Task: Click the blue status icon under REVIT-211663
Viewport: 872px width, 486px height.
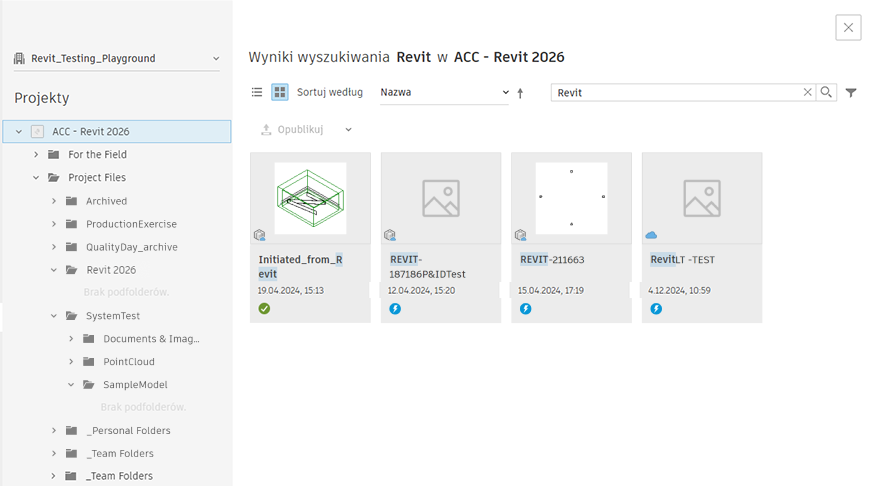Action: coord(526,309)
